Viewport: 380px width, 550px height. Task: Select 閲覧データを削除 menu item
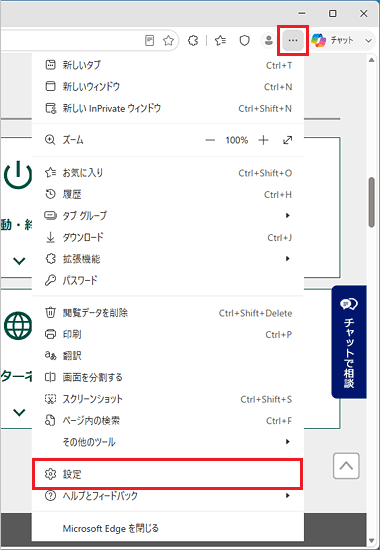pyautogui.click(x=168, y=313)
